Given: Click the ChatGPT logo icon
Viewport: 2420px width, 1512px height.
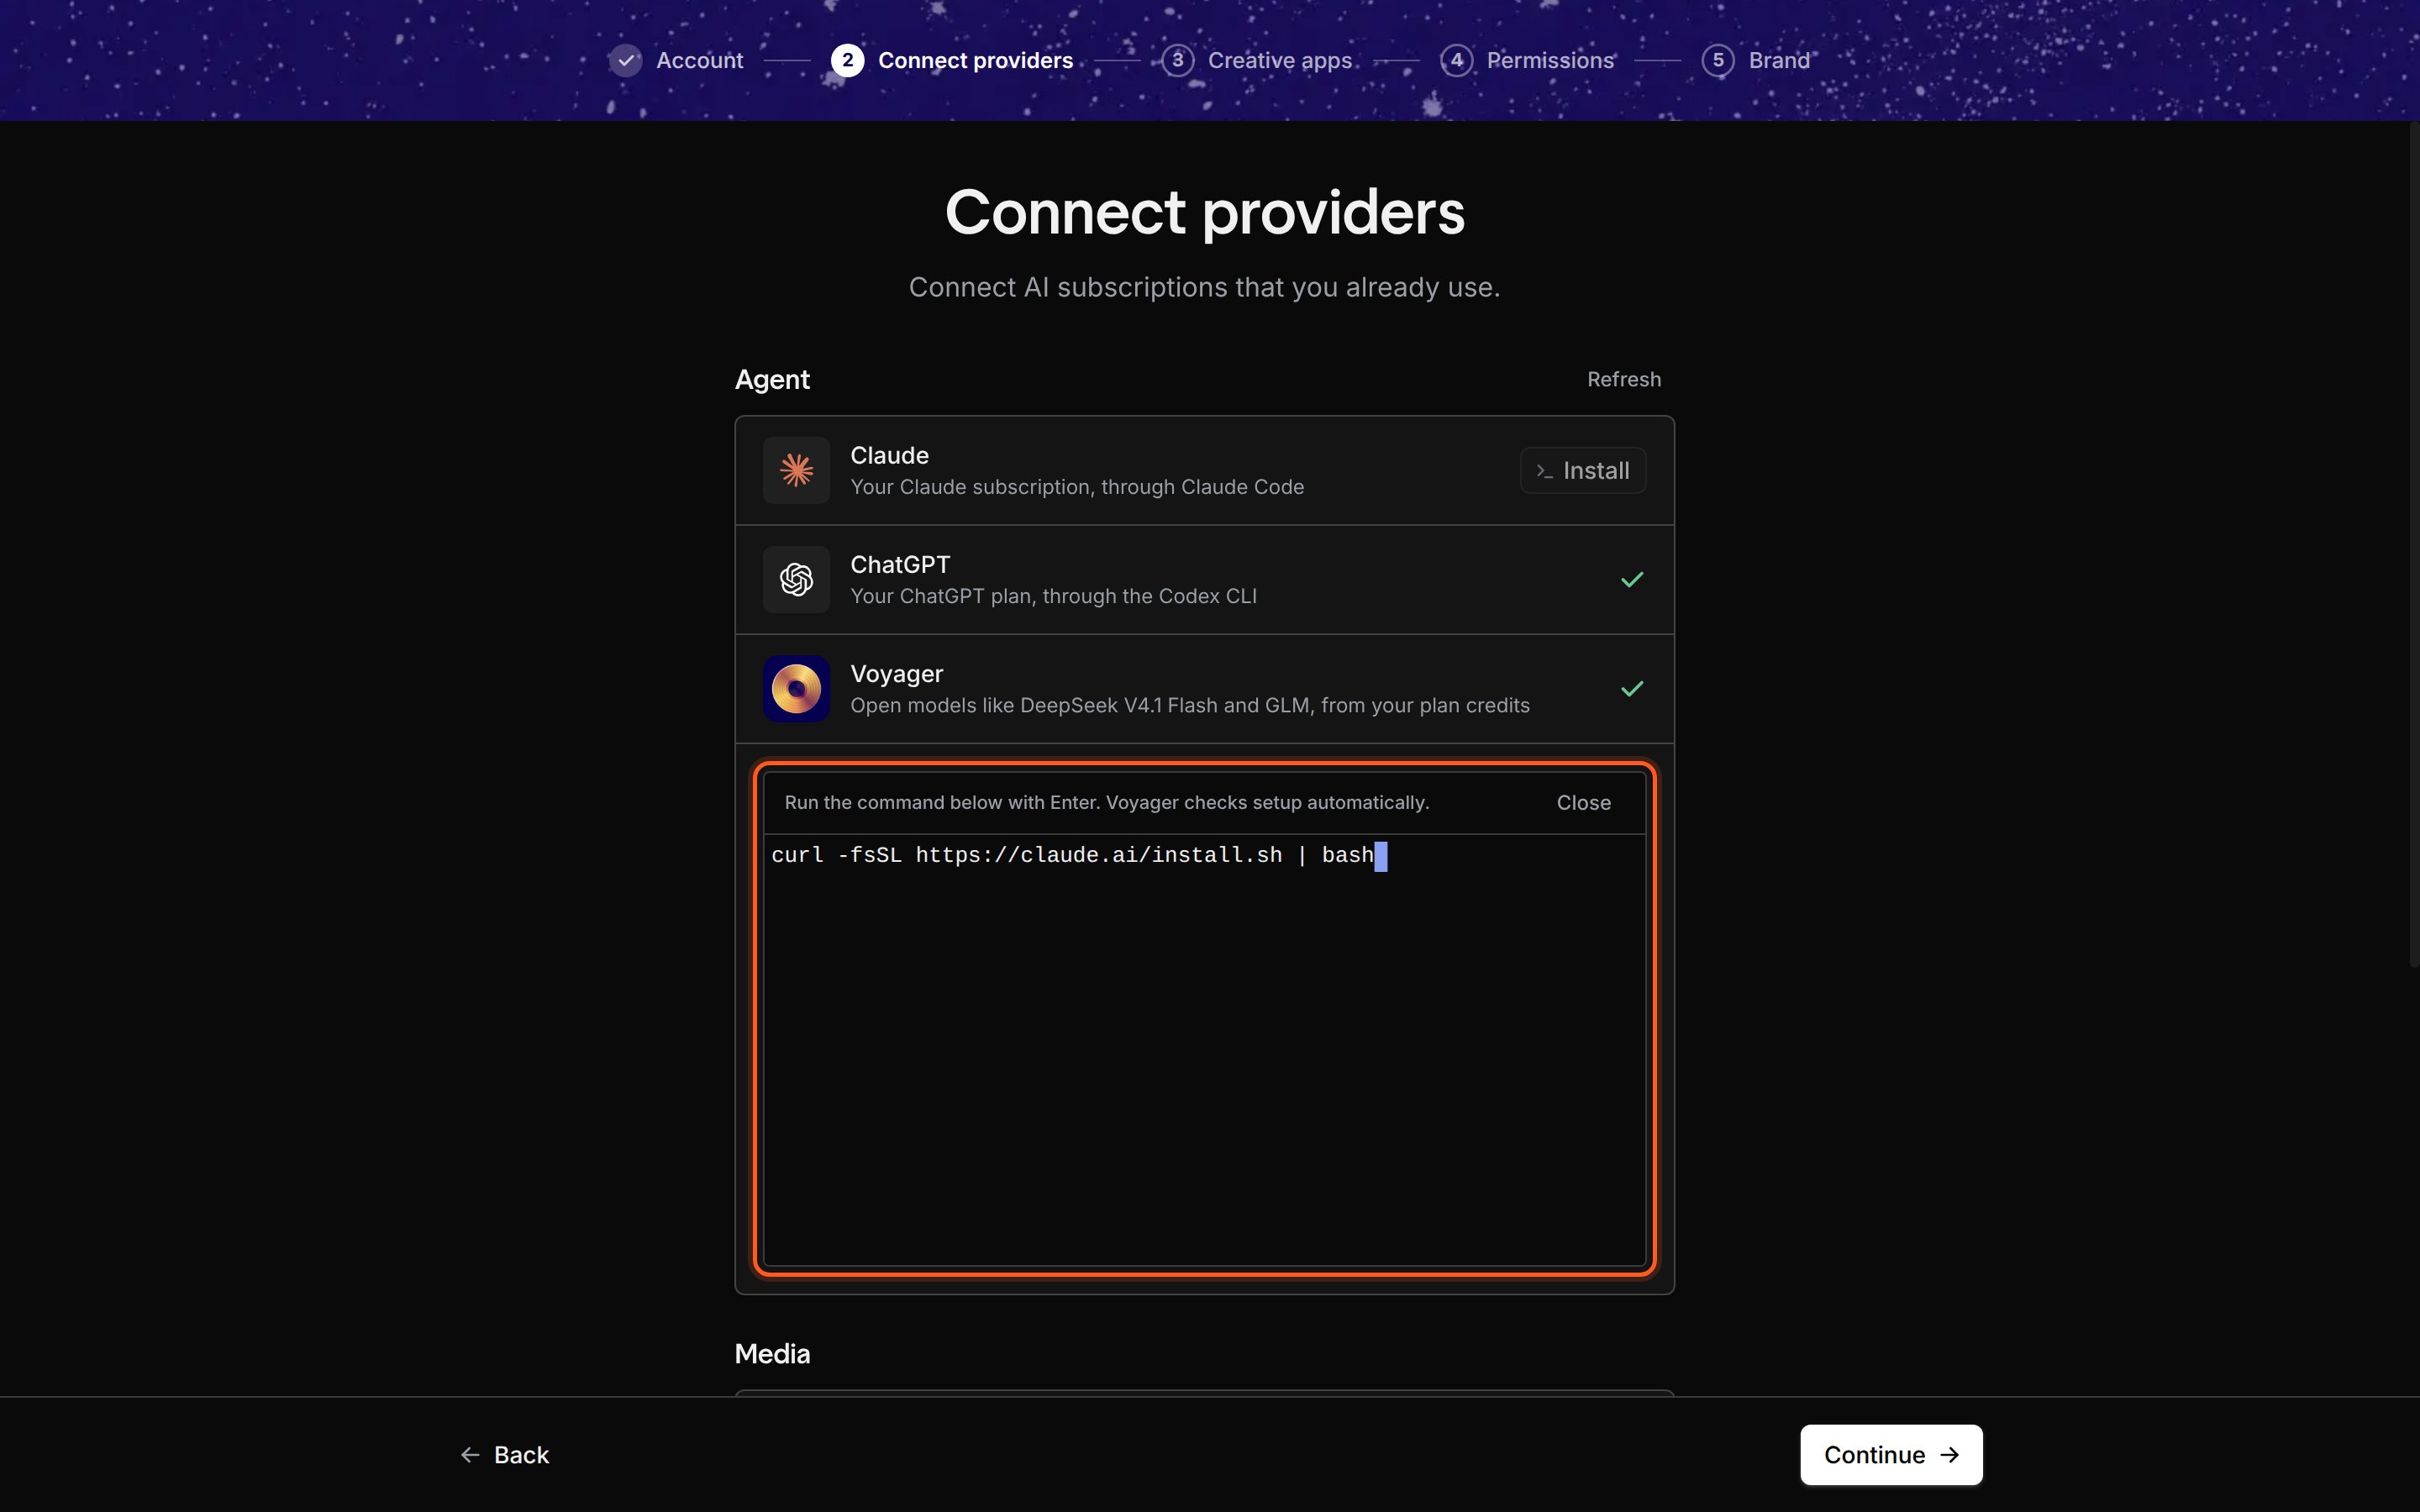Looking at the screenshot, I should (x=796, y=579).
